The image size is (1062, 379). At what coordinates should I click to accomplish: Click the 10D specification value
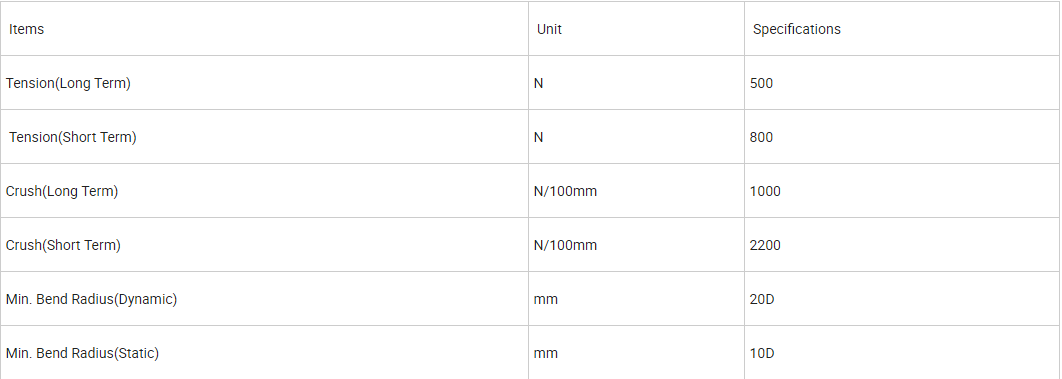[762, 354]
